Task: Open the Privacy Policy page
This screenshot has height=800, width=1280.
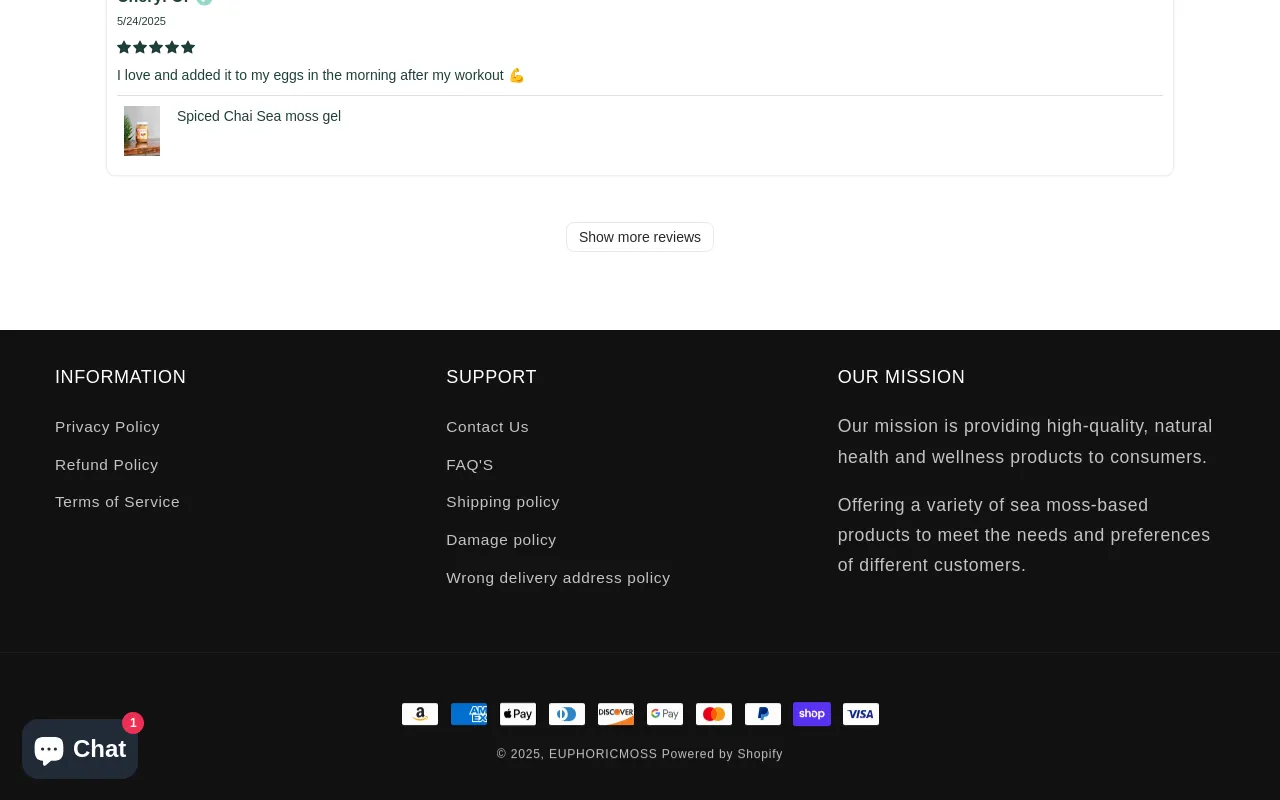Action: (107, 427)
